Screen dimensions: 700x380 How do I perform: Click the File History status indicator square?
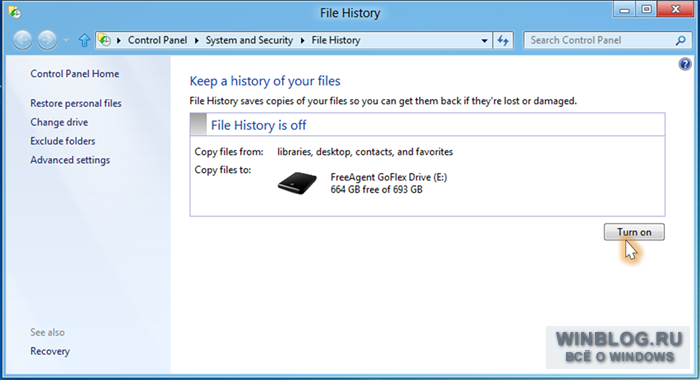click(198, 124)
